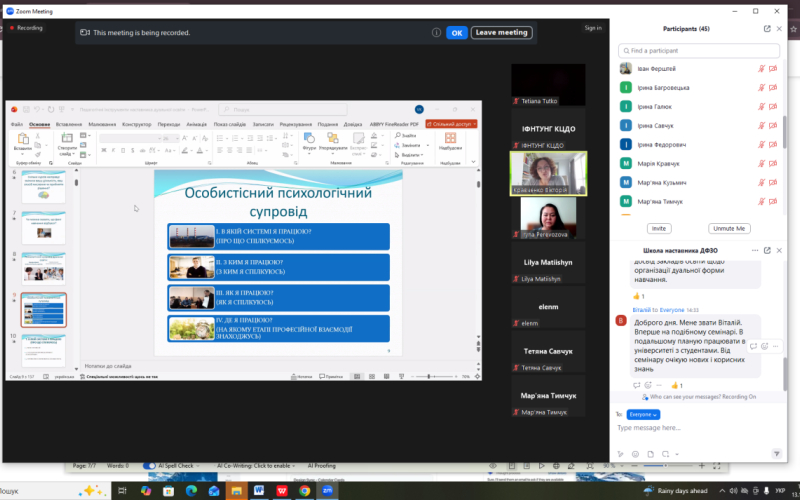Toggle video icon for Ірина Галюк
800x500 pixels.
[773, 107]
